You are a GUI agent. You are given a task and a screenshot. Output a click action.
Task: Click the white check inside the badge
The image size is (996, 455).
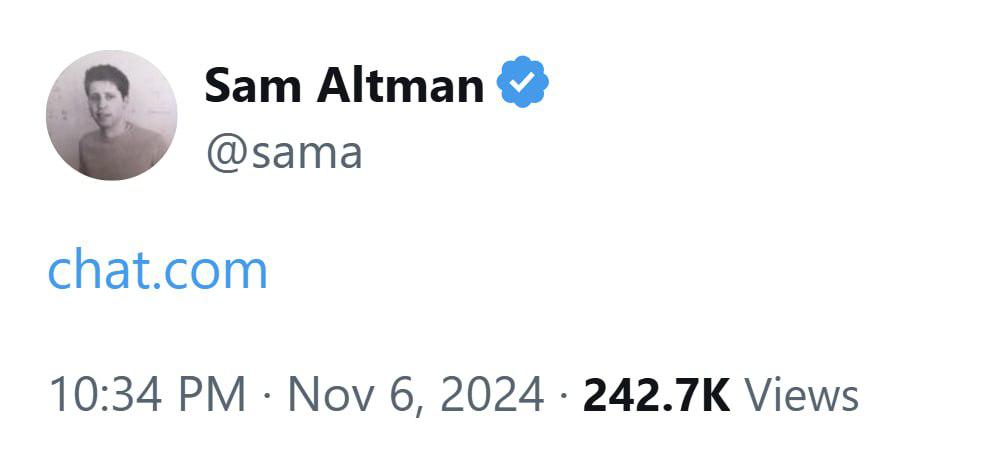coord(524,85)
